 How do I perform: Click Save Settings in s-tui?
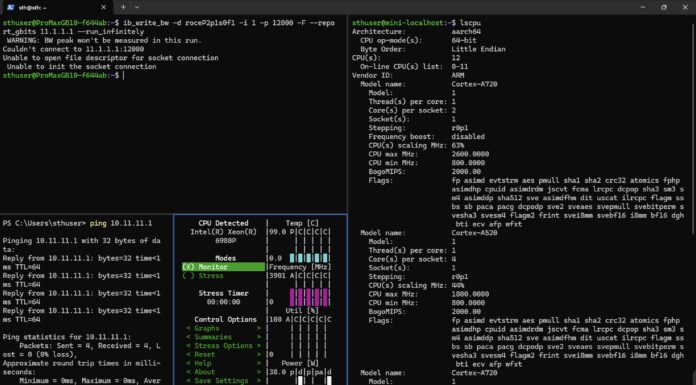click(x=223, y=381)
